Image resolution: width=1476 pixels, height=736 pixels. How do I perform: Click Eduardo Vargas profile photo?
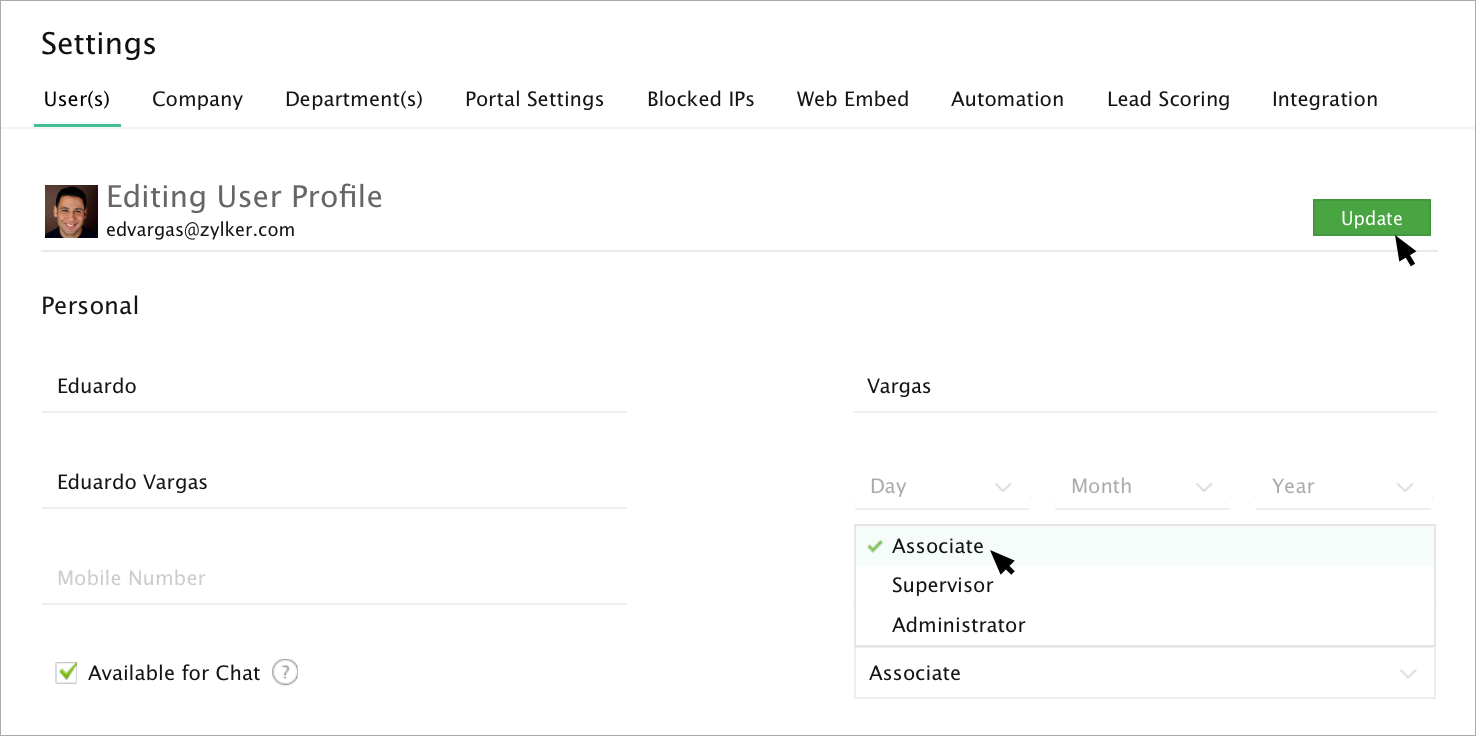coord(71,211)
